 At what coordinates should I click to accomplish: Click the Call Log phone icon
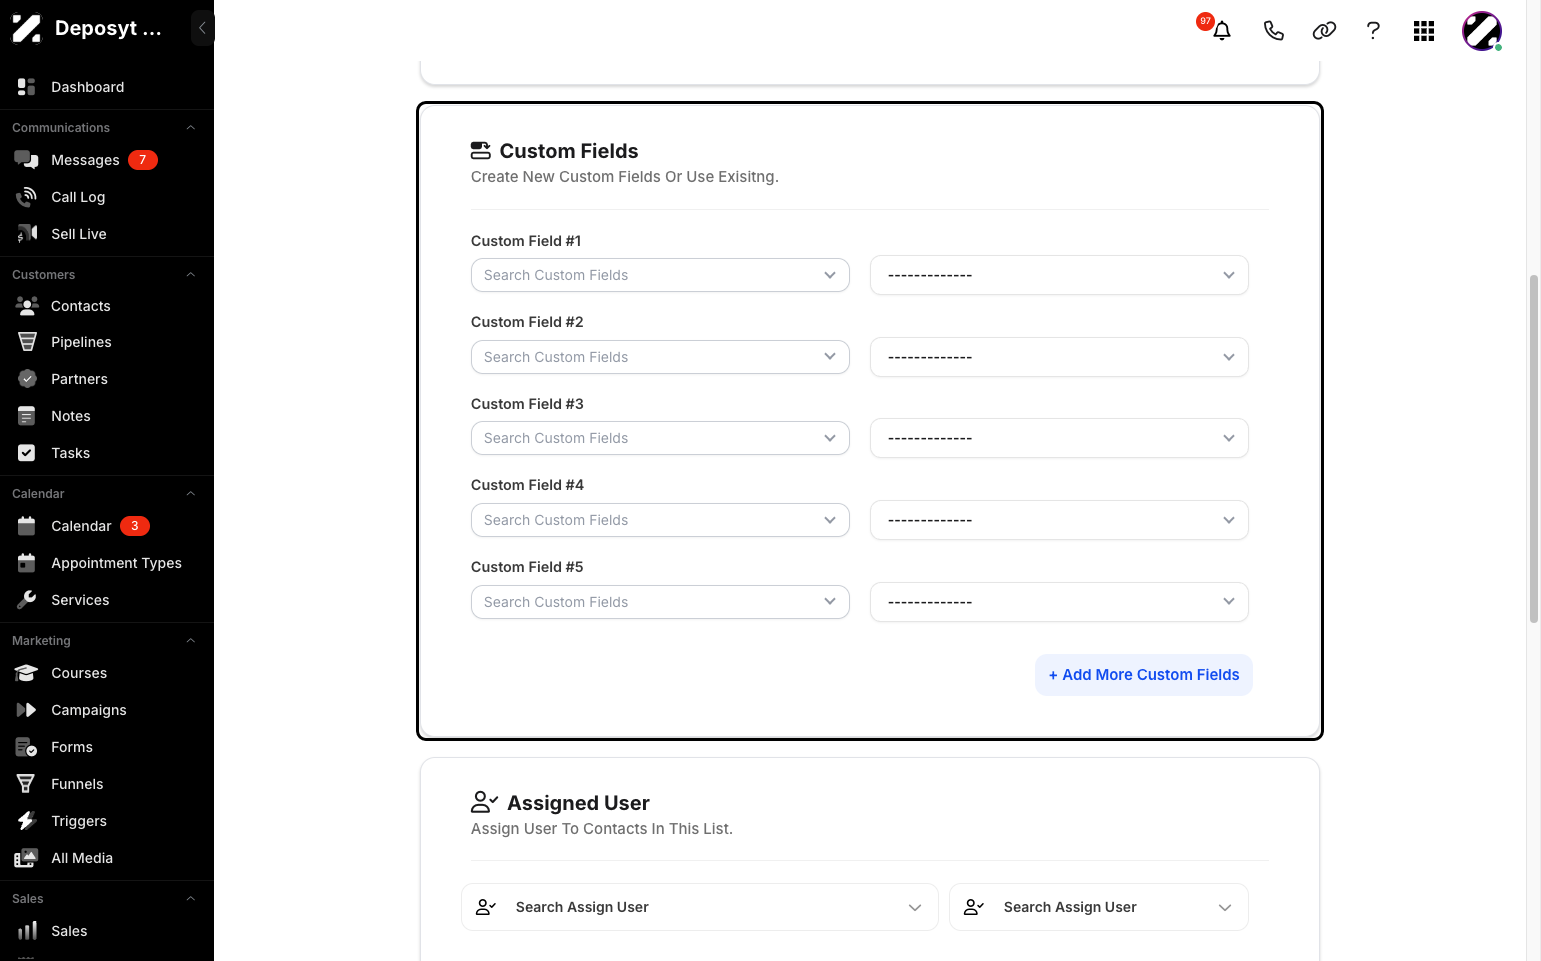[27, 197]
